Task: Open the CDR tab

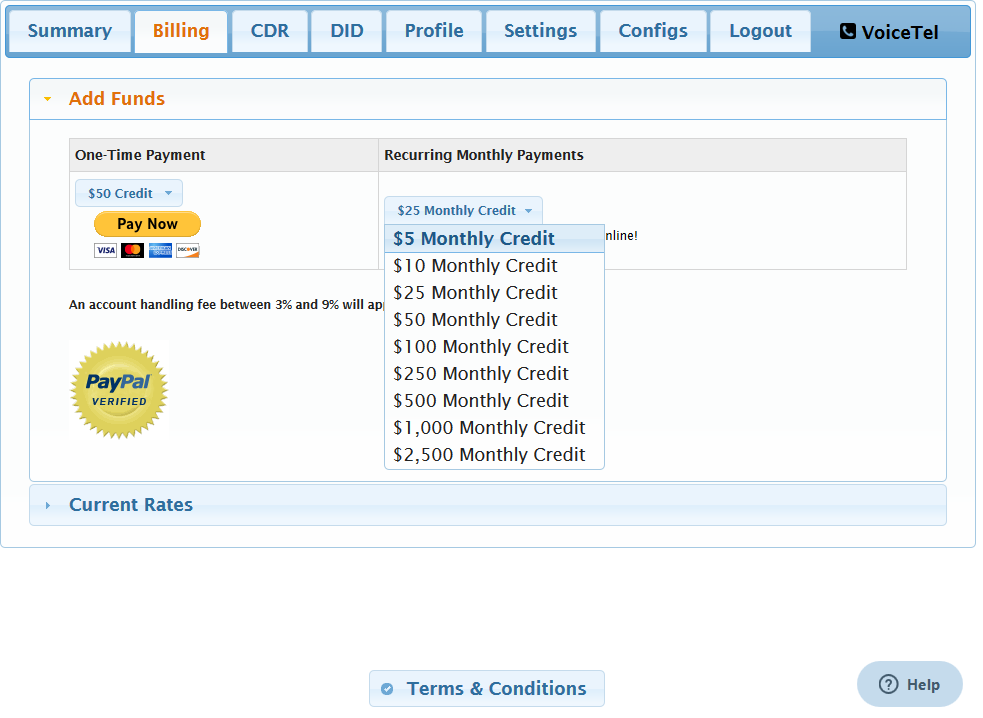Action: (x=270, y=31)
